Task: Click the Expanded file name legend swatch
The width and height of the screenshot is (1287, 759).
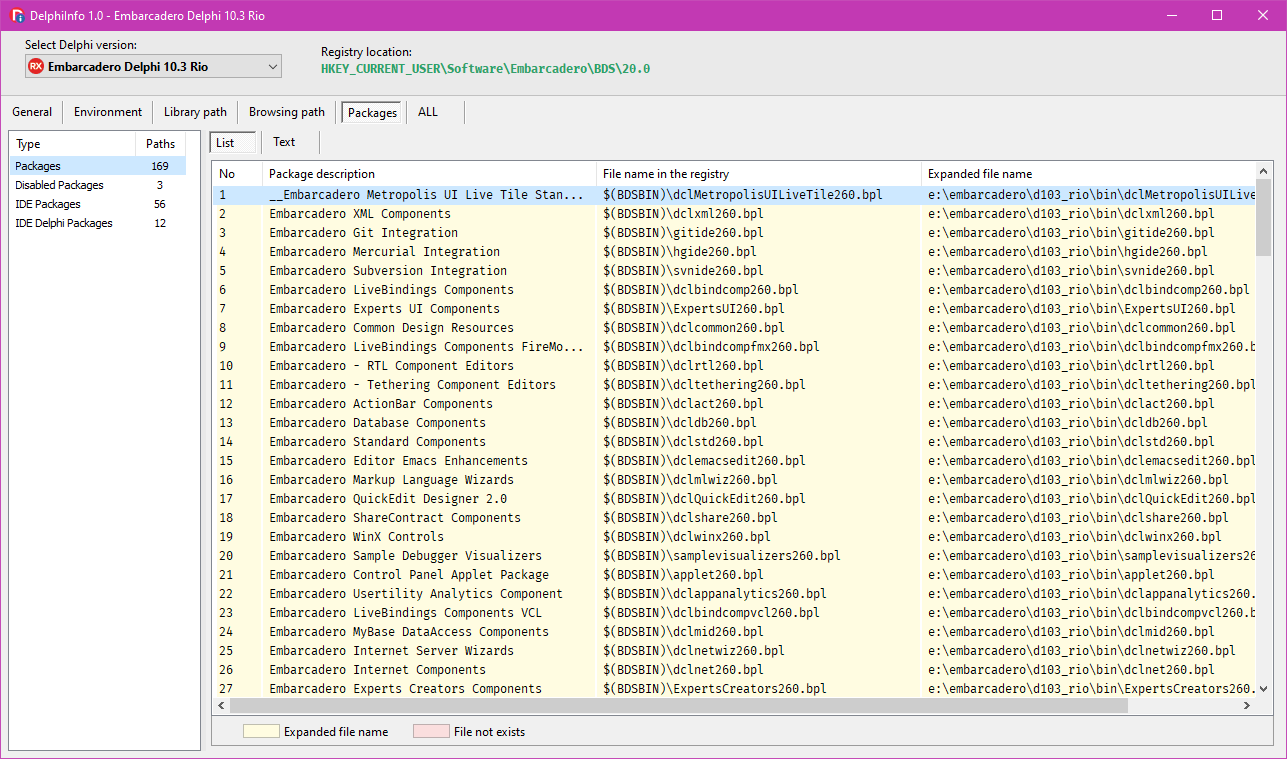Action: pyautogui.click(x=260, y=732)
